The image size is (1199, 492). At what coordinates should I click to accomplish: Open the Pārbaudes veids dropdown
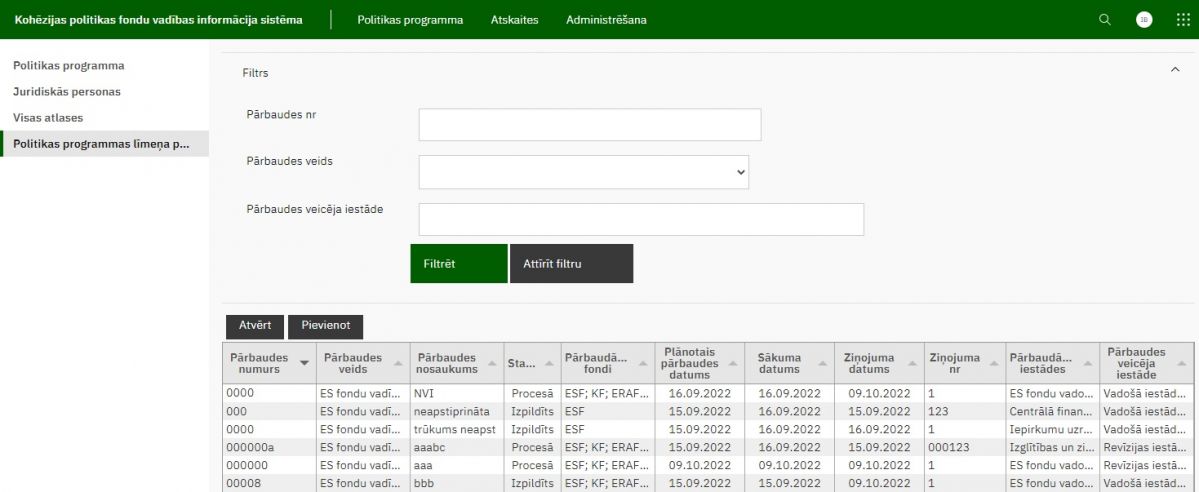tap(584, 172)
